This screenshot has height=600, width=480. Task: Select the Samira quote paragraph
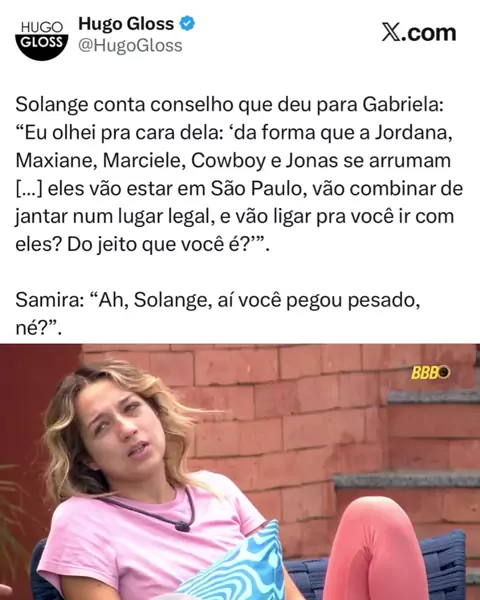pyautogui.click(x=218, y=314)
